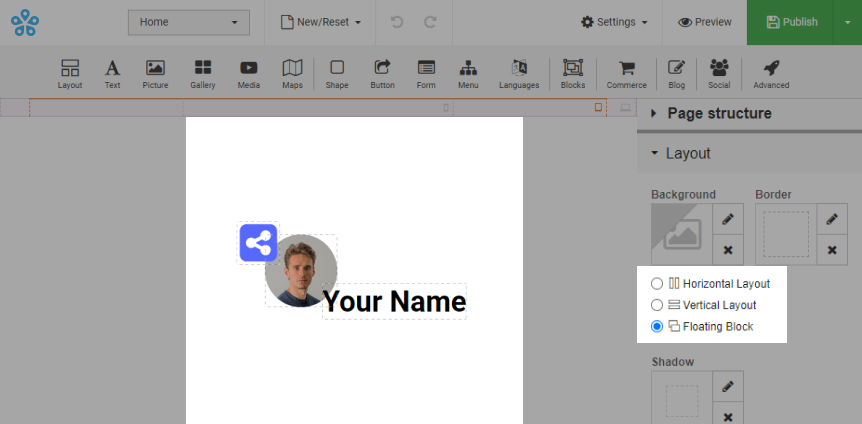
Task: Select Horizontal Layout radio option
Action: click(657, 284)
